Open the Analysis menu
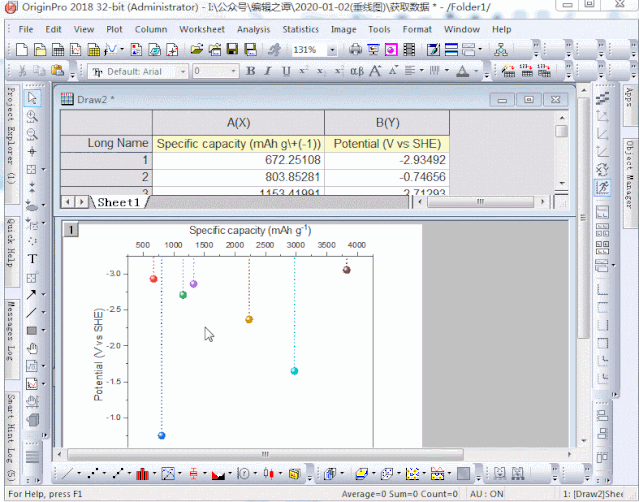The image size is (639, 502). (254, 29)
